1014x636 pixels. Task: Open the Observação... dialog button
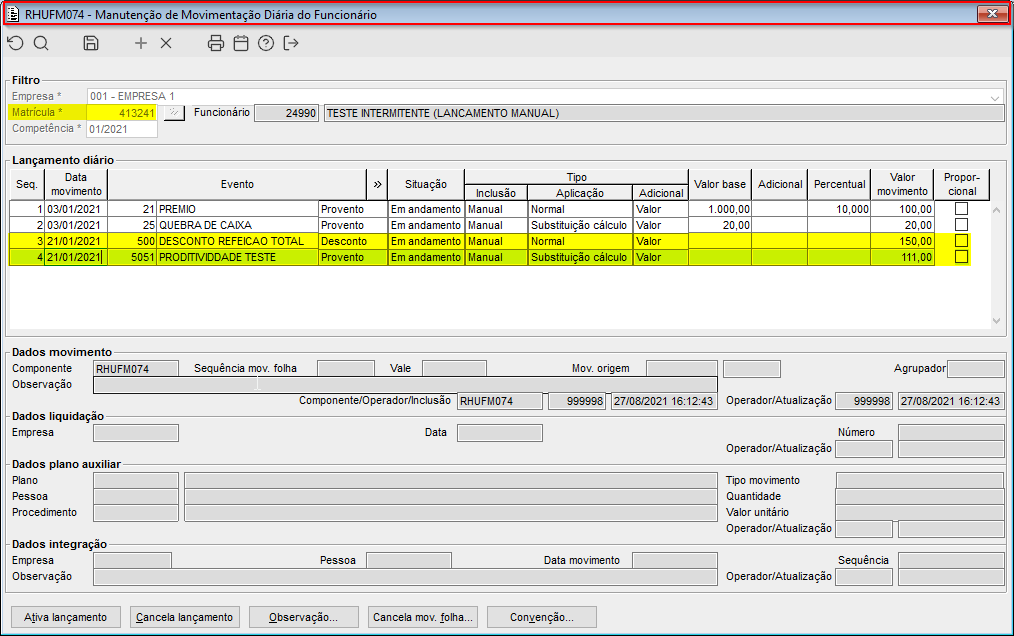point(304,617)
